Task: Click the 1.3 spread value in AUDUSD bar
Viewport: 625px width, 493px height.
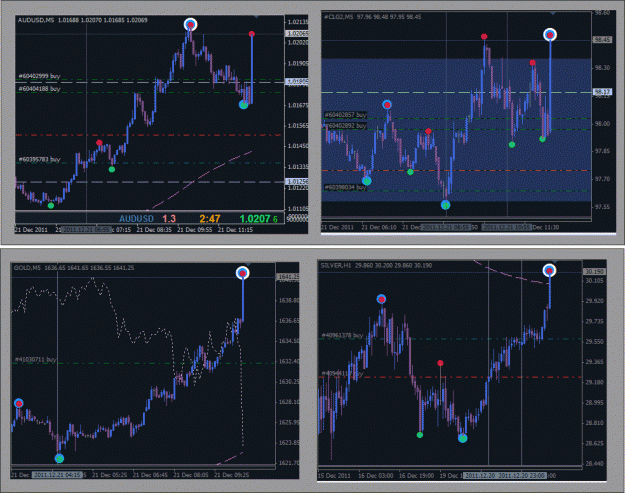Action: pos(169,218)
